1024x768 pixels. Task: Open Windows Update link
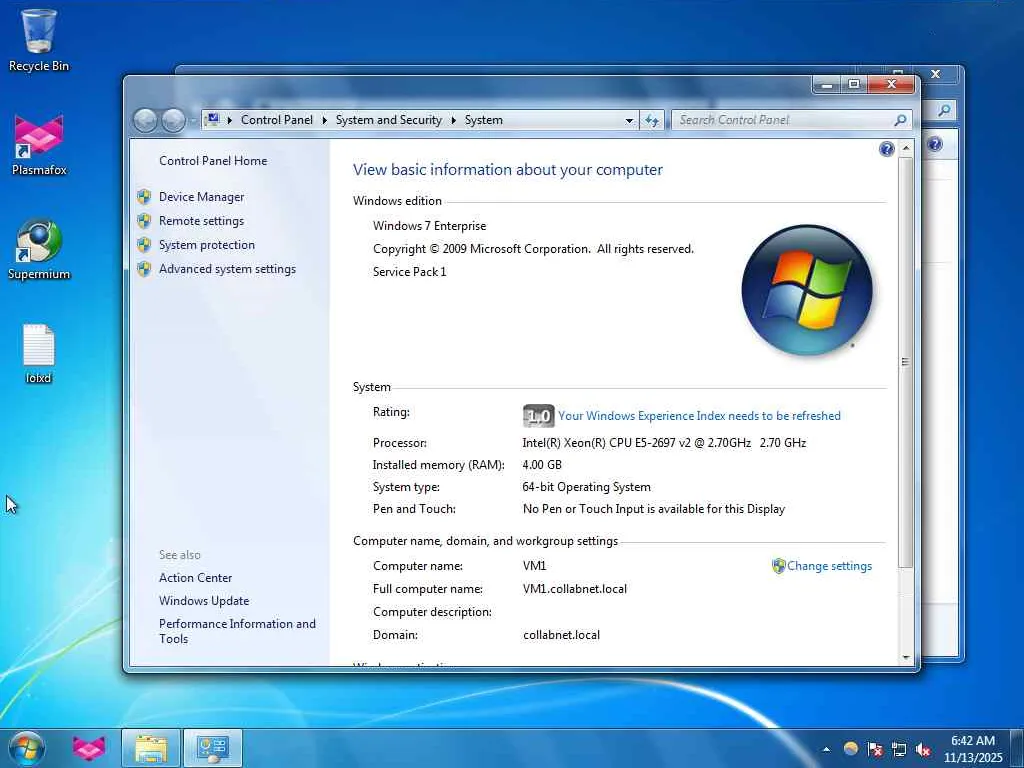[204, 601]
